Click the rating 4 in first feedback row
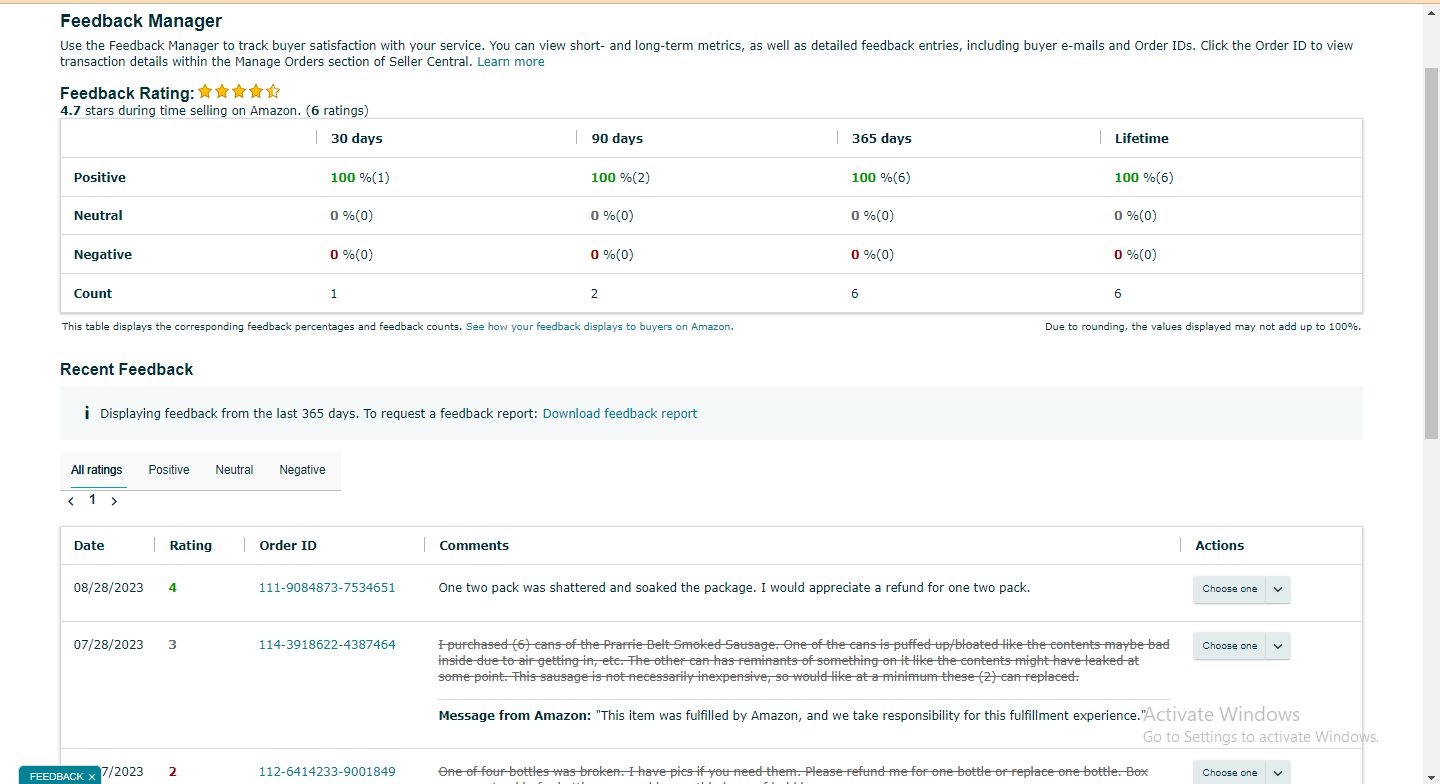 [173, 588]
